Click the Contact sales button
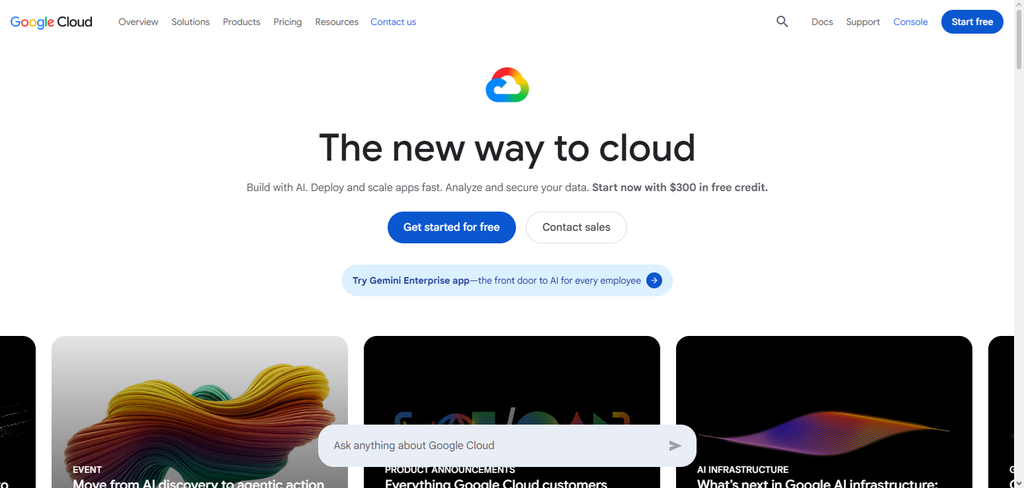1024x488 pixels. [x=576, y=227]
